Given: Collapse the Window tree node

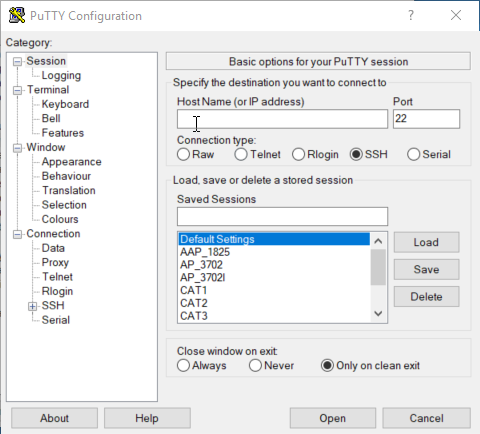Looking at the screenshot, I should tap(17, 148).
